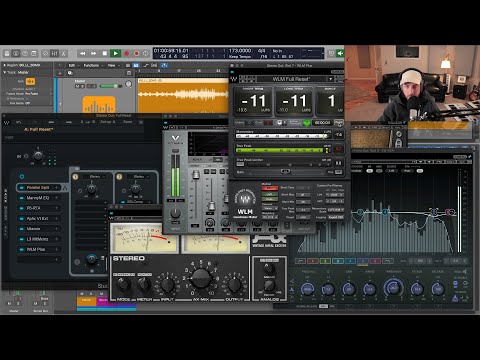This screenshot has height=360, width=480.
Task: Toggle power for F6-RTA in StudioRack chain
Action: point(22,208)
